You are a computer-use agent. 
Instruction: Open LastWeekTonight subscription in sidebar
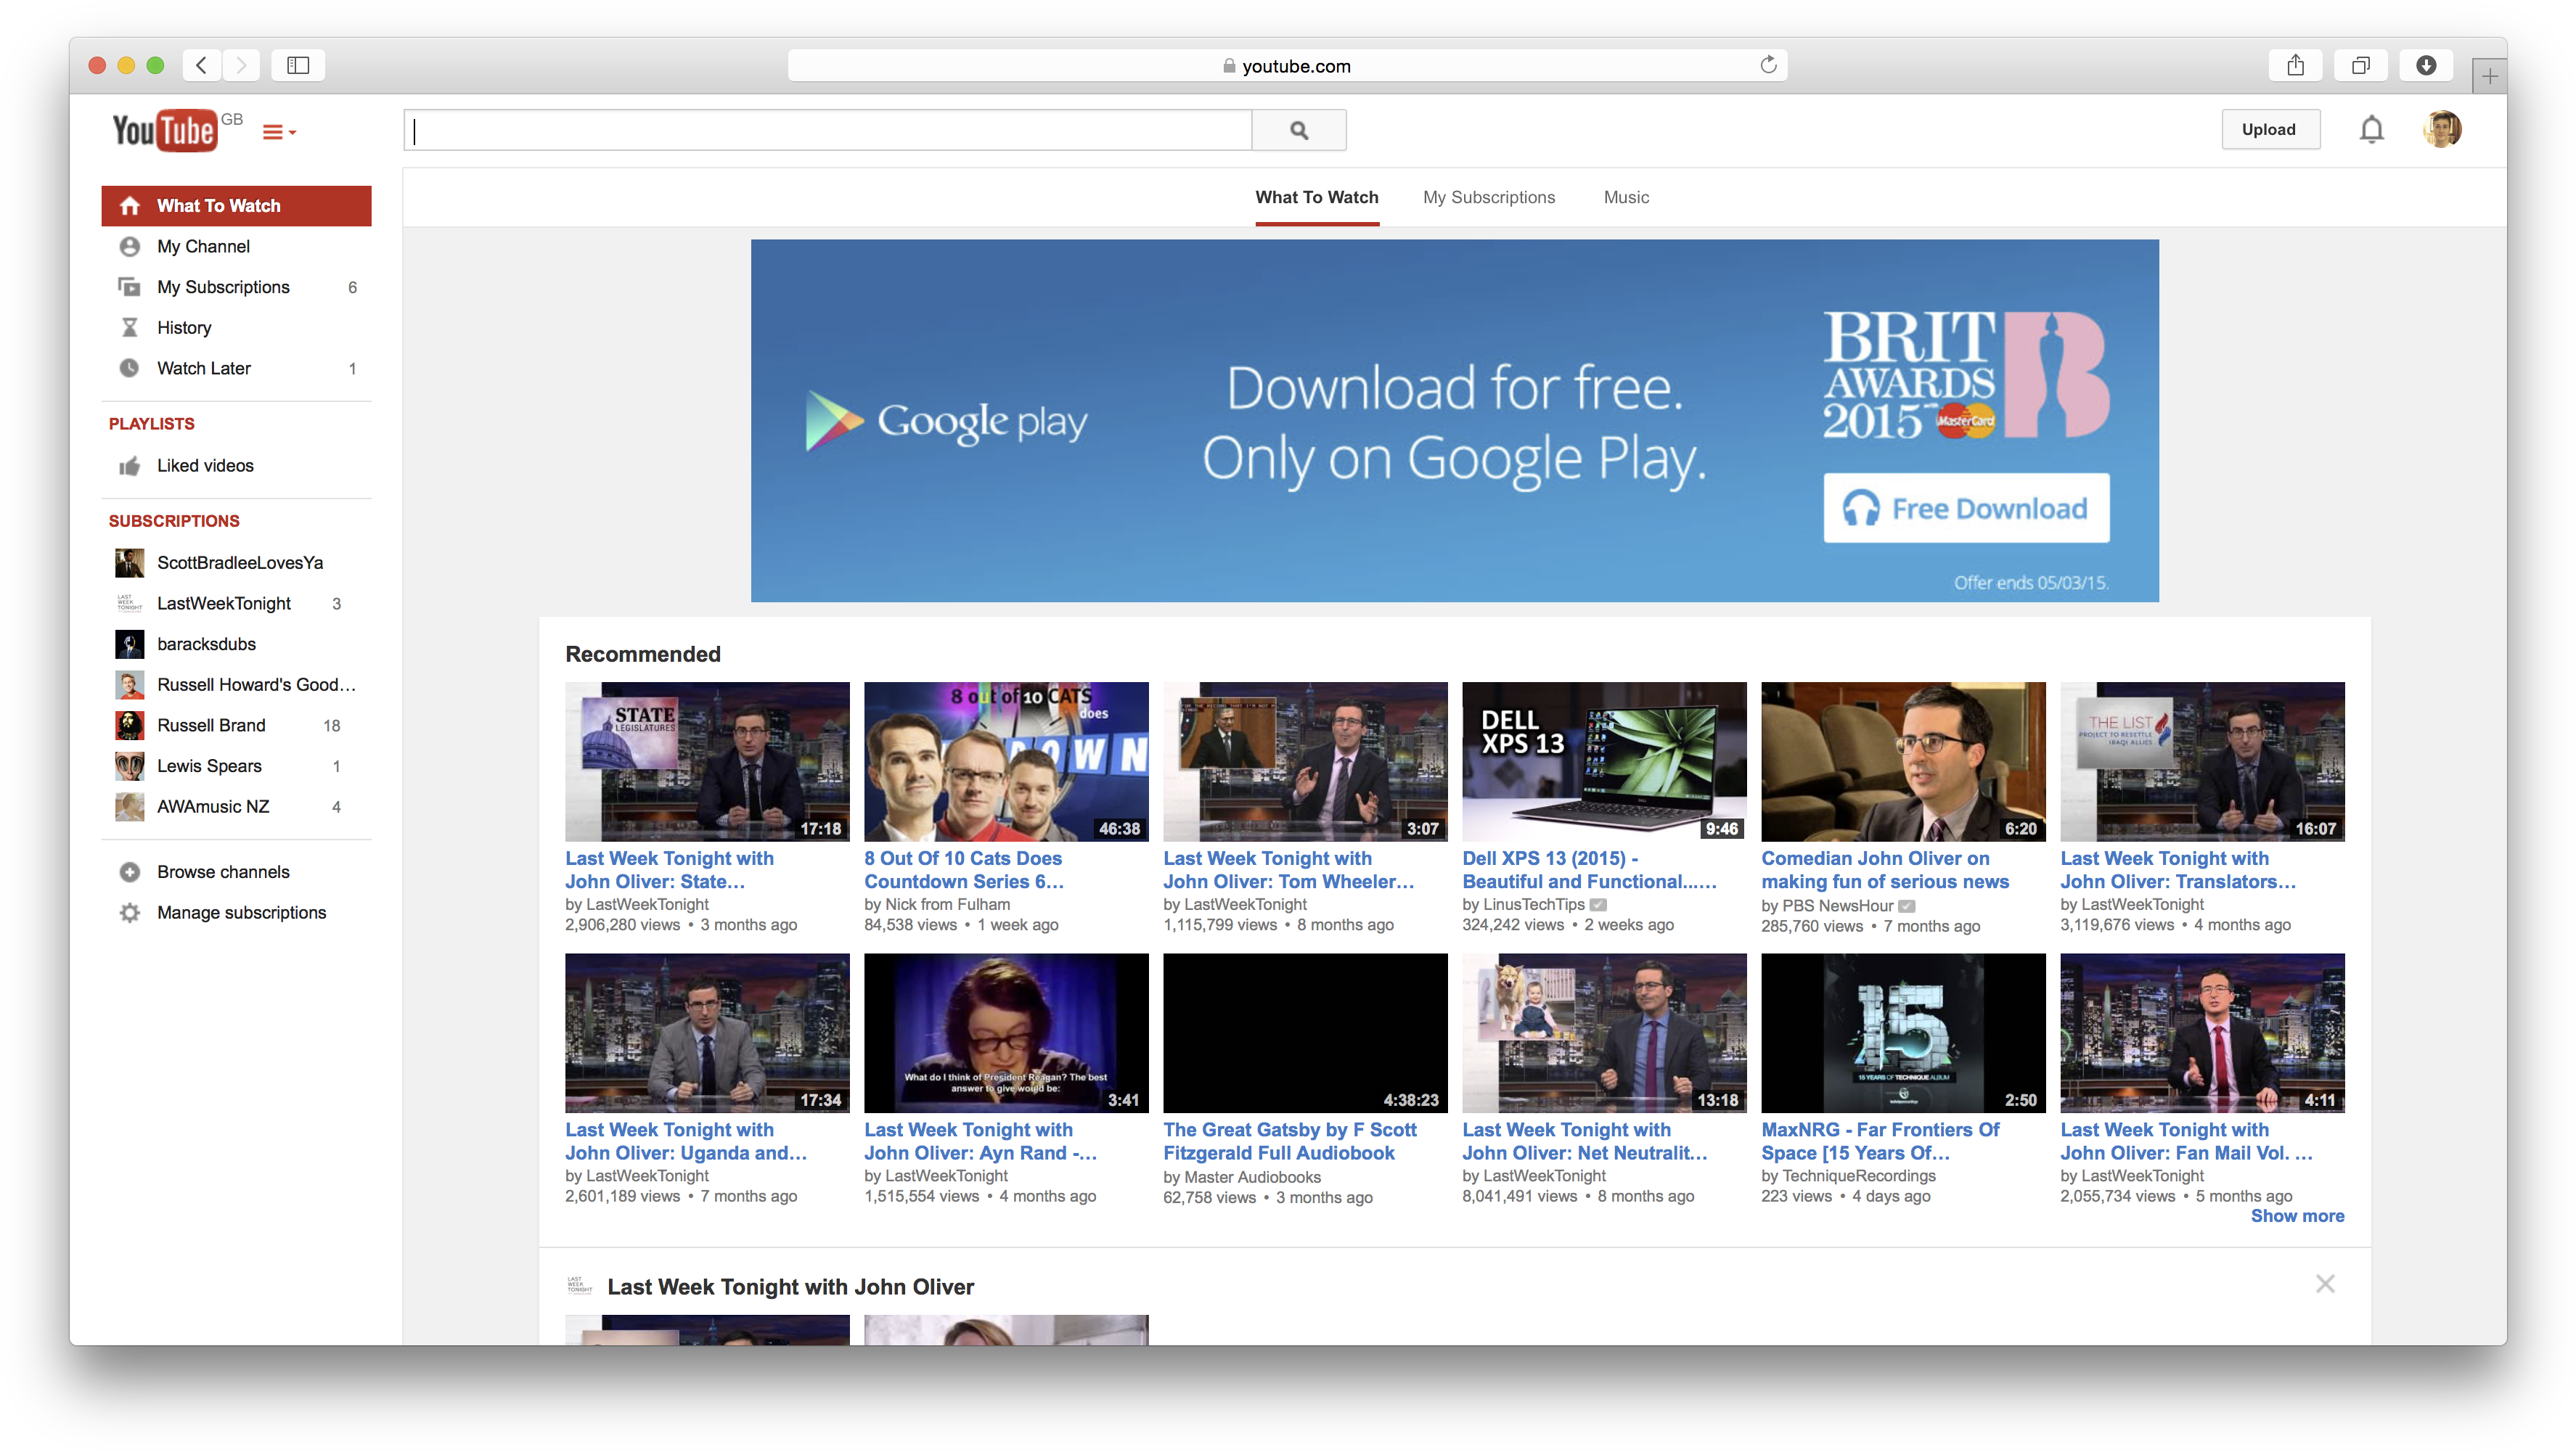[236, 604]
